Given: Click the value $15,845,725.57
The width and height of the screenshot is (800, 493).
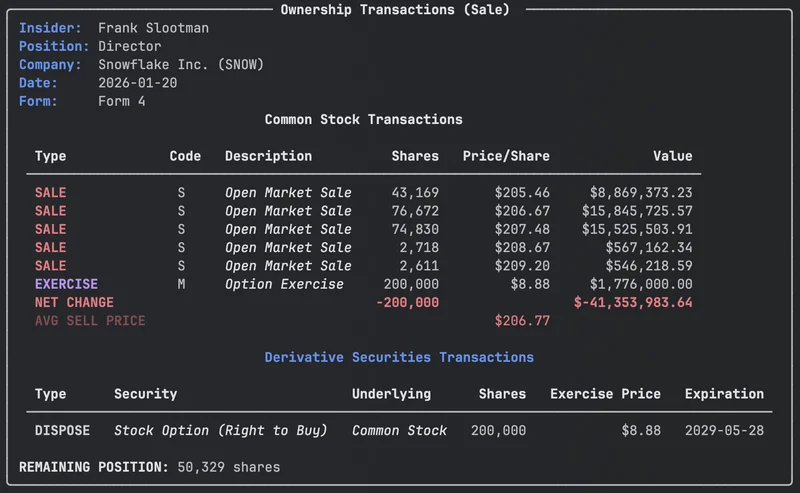Looking at the screenshot, I should point(637,211).
